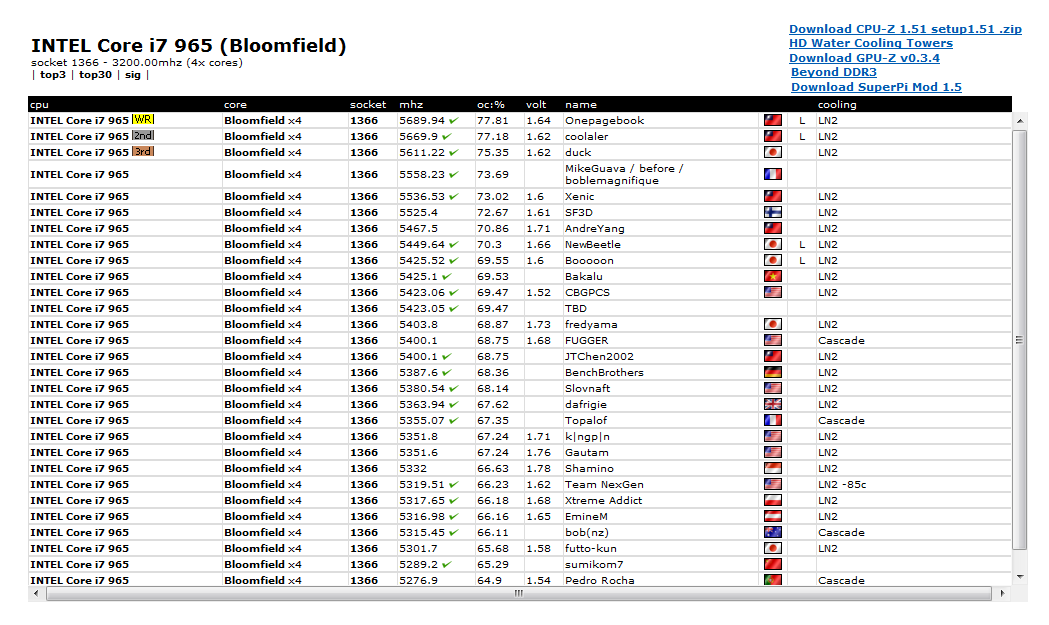Click the 2nd place badge
Viewport: 1049px width, 625px height.
(143, 135)
